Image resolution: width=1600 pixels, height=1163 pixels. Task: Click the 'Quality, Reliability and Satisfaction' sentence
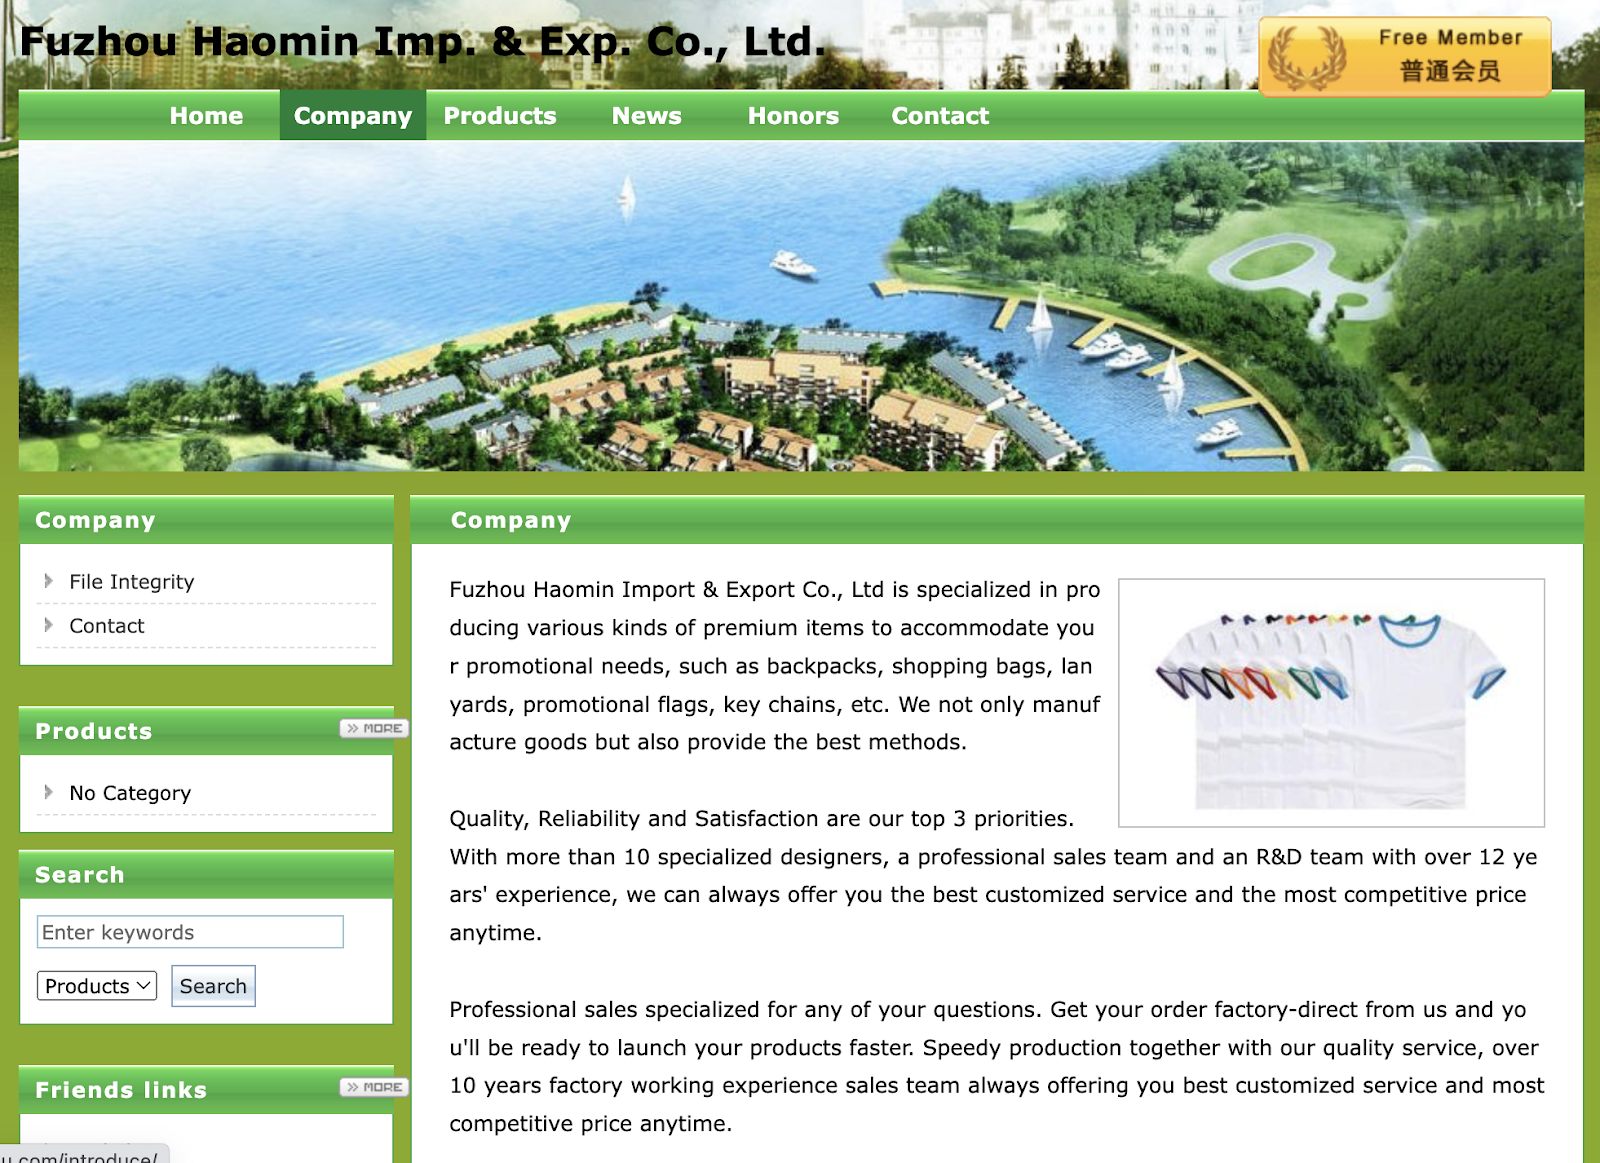(761, 819)
